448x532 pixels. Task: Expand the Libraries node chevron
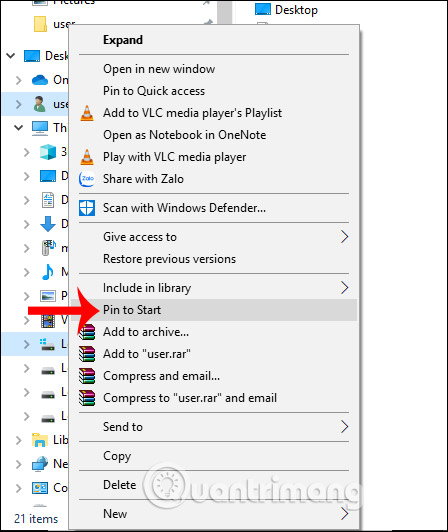click(18, 440)
